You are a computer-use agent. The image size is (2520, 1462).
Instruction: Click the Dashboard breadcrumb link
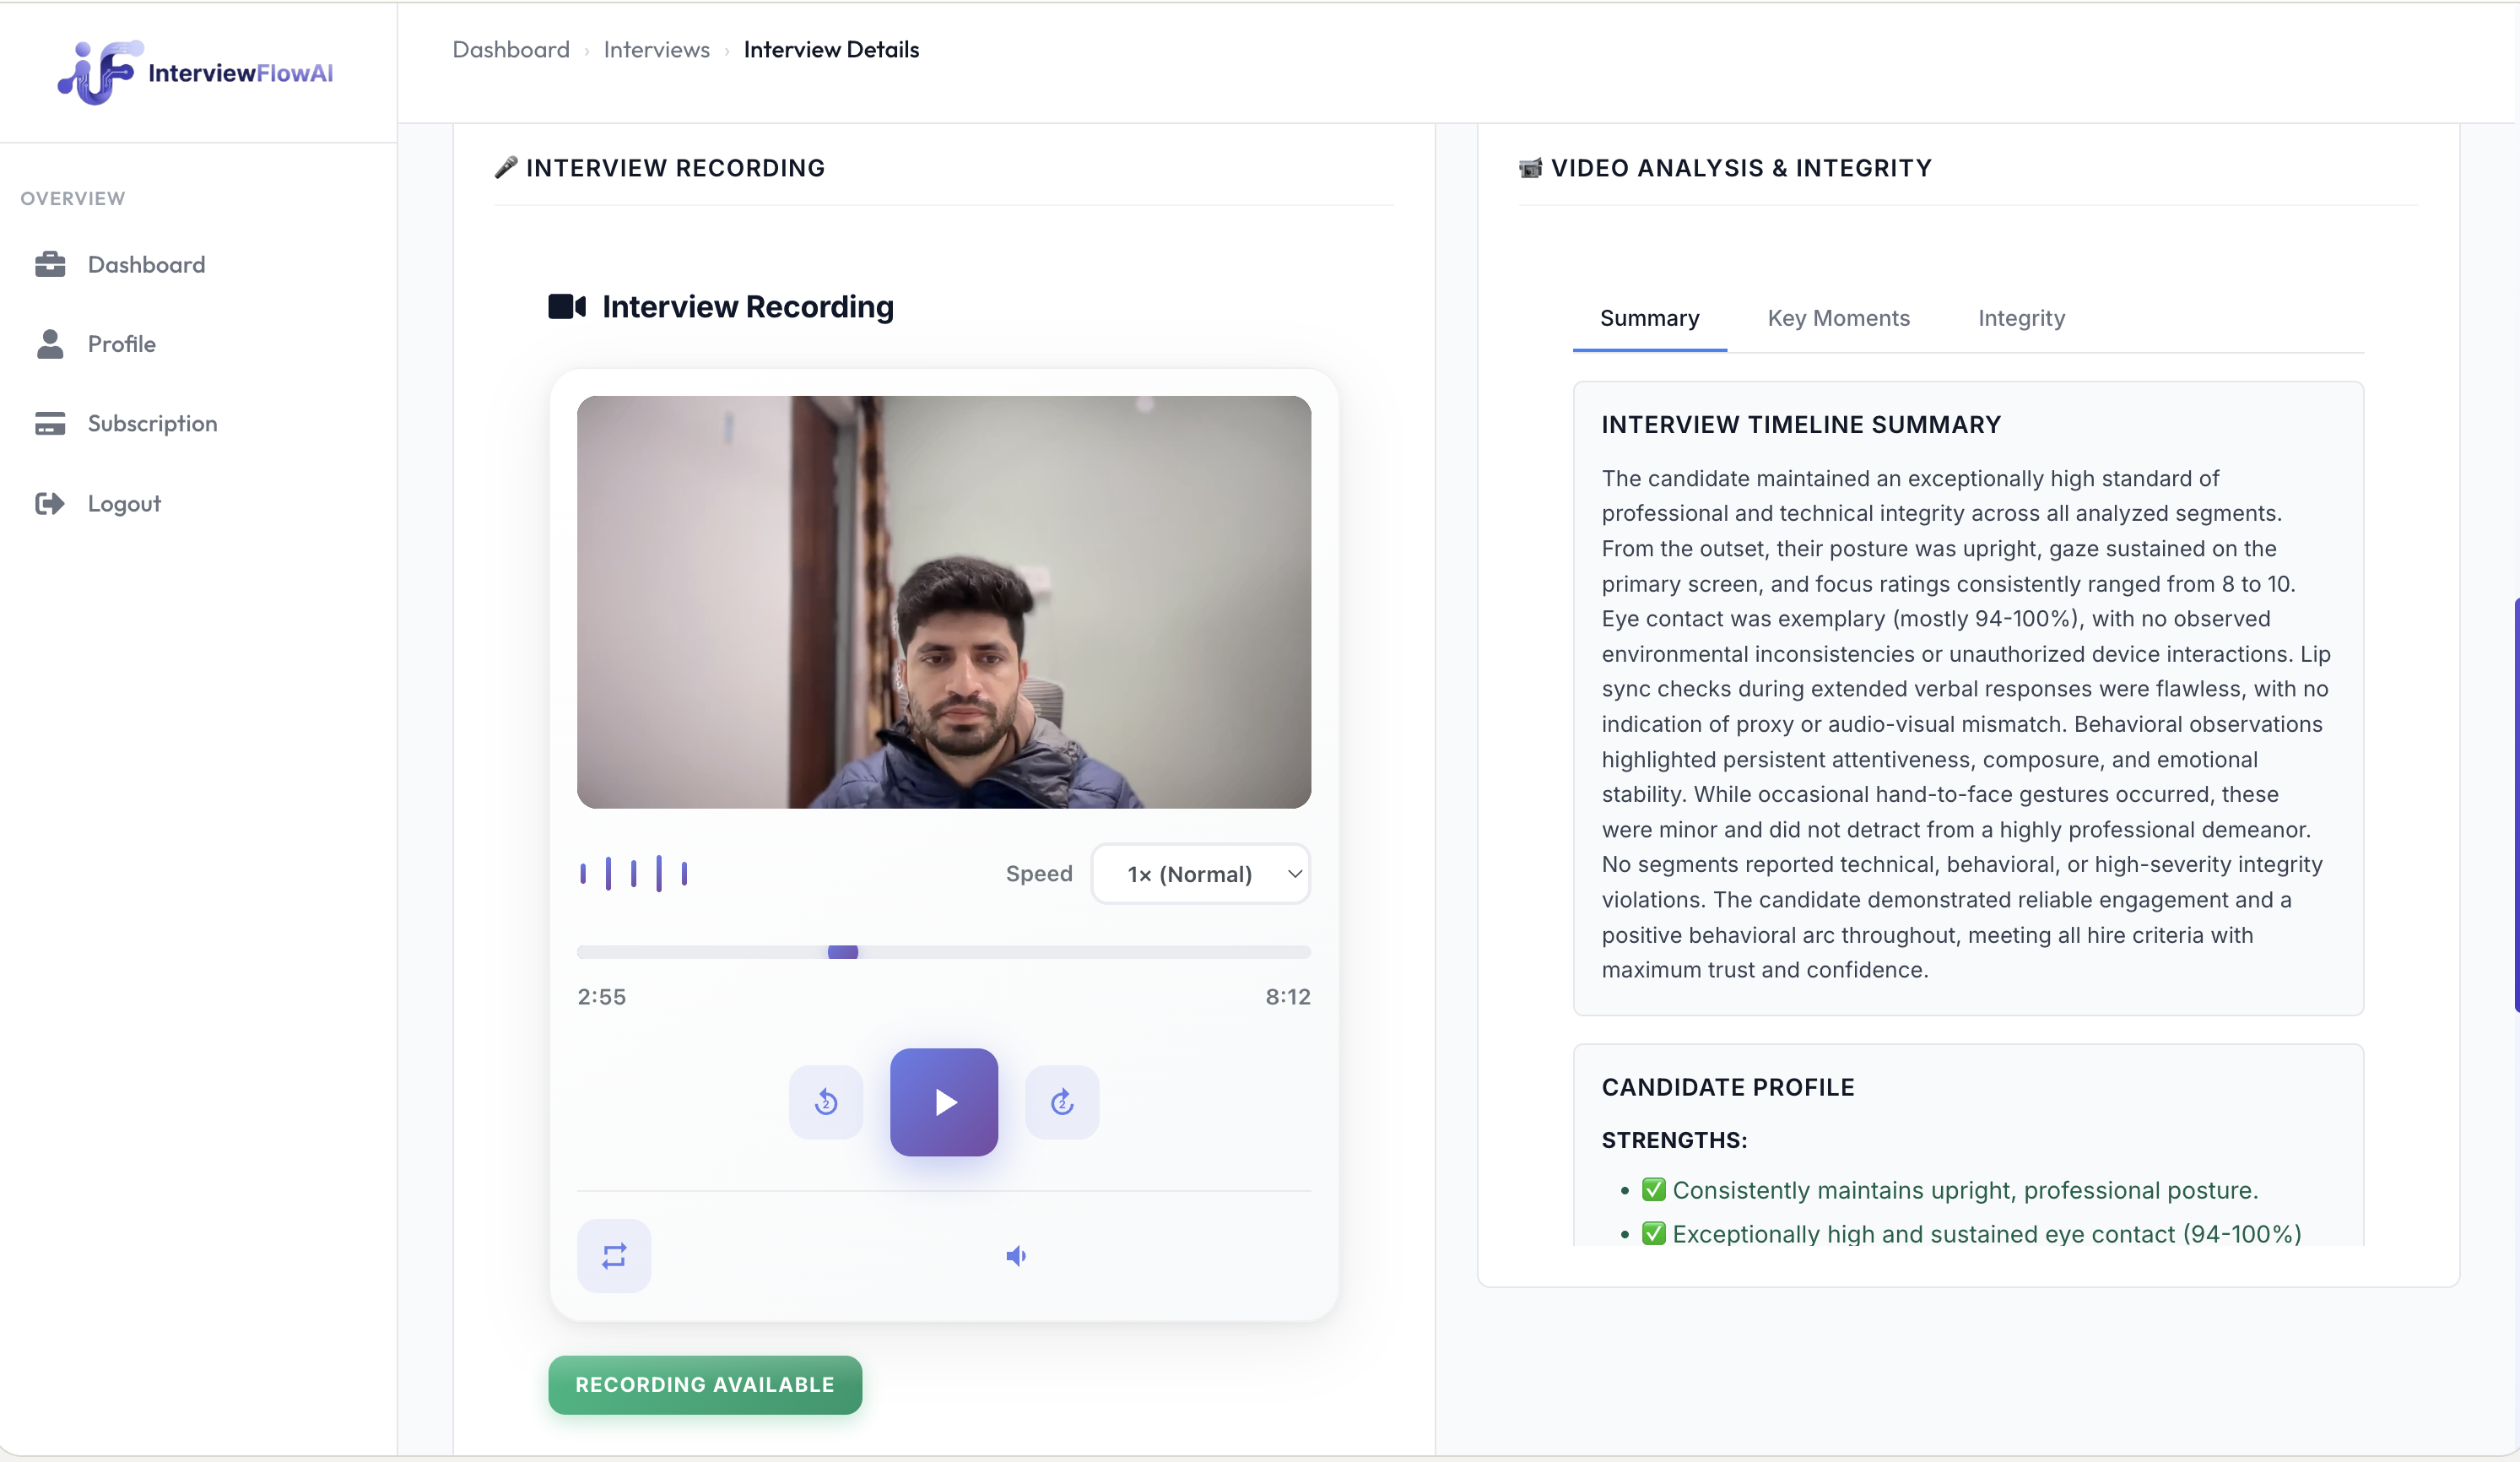click(x=511, y=49)
